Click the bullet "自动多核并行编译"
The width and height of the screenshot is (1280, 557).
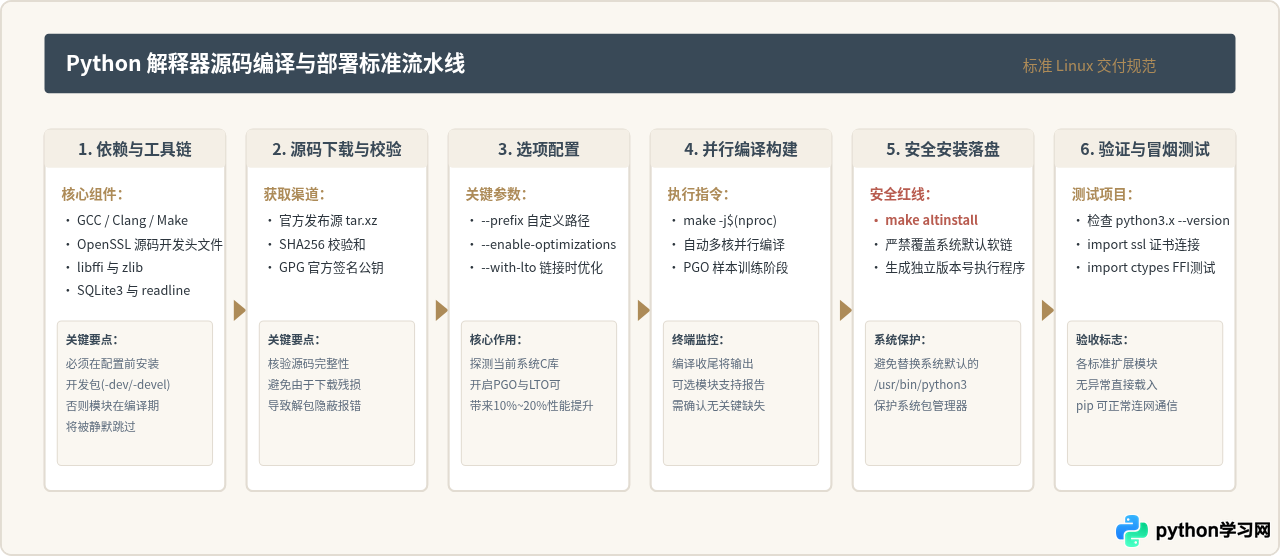point(734,244)
